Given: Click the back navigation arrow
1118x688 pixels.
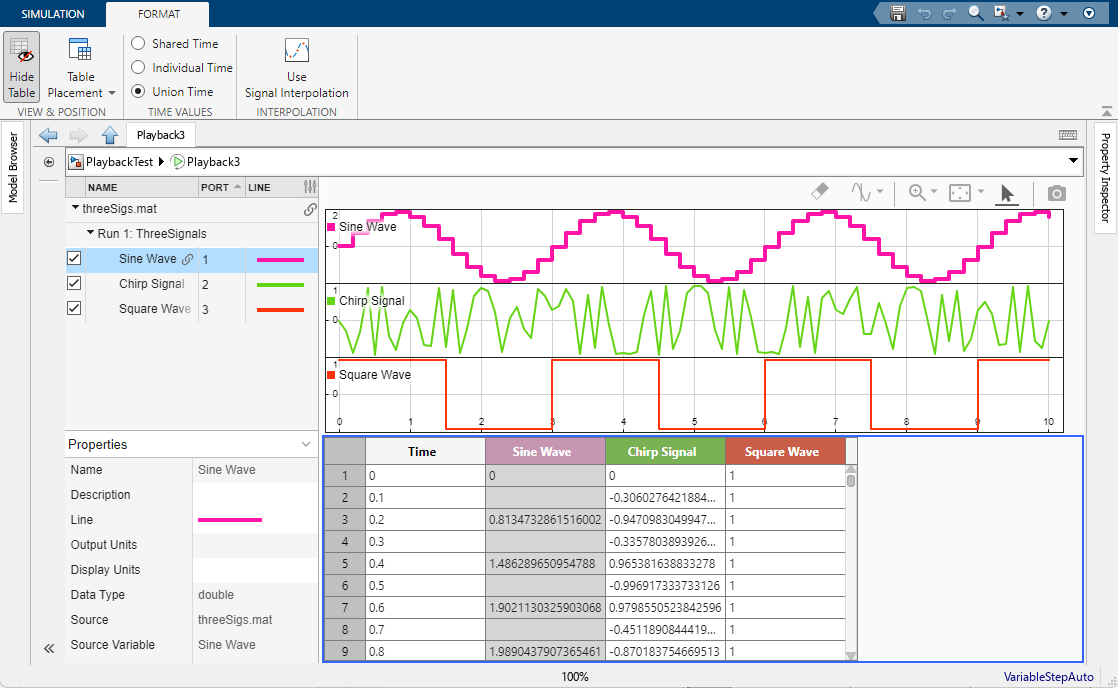Looking at the screenshot, I should (47, 134).
